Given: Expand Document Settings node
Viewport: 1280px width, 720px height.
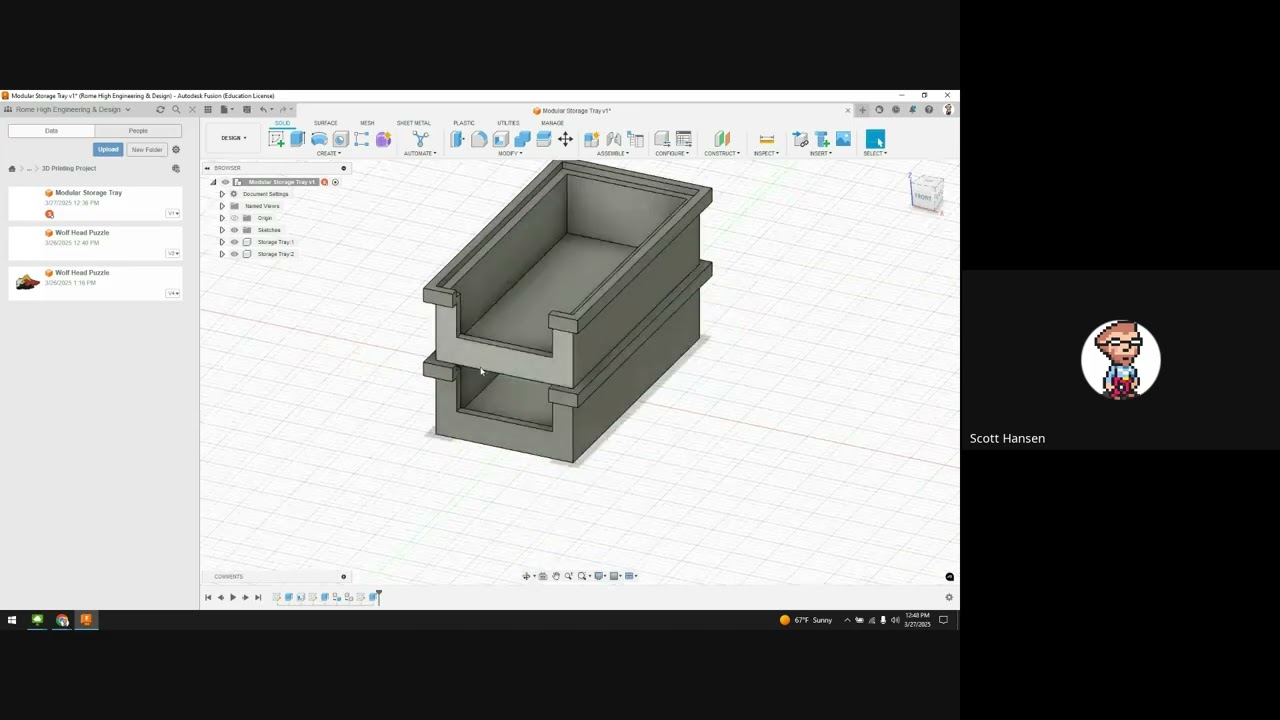Looking at the screenshot, I should tap(222, 194).
